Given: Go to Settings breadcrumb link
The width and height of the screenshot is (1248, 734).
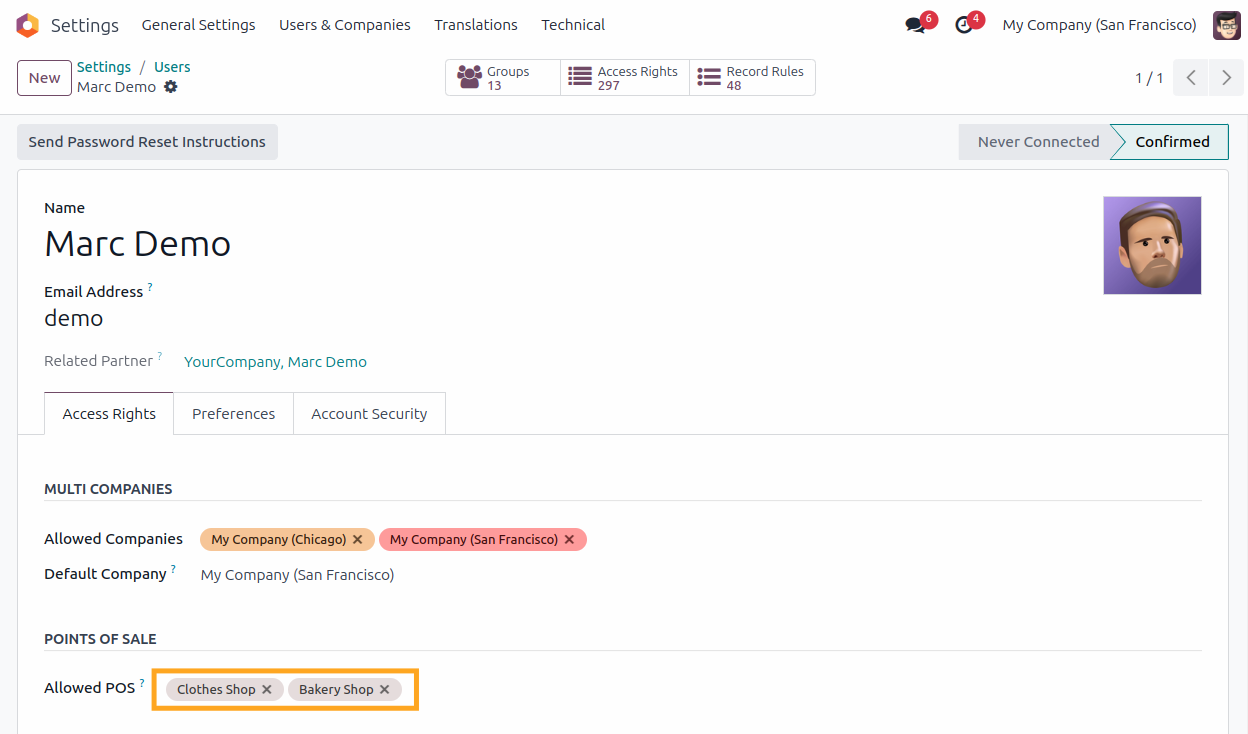Looking at the screenshot, I should click(x=104, y=67).
